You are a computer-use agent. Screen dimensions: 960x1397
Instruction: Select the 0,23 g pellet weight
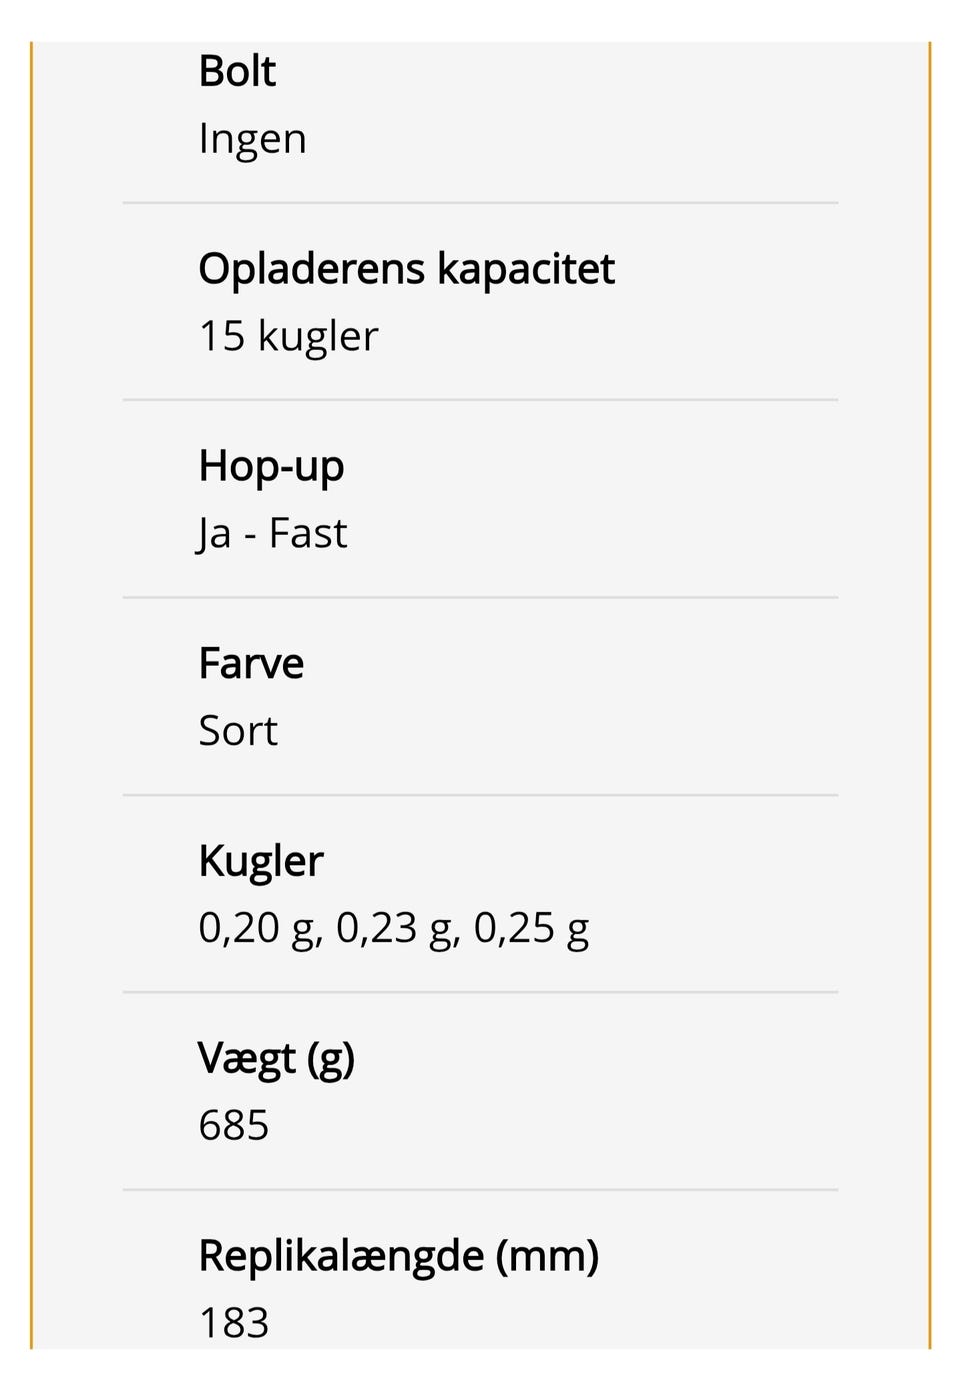pos(396,928)
